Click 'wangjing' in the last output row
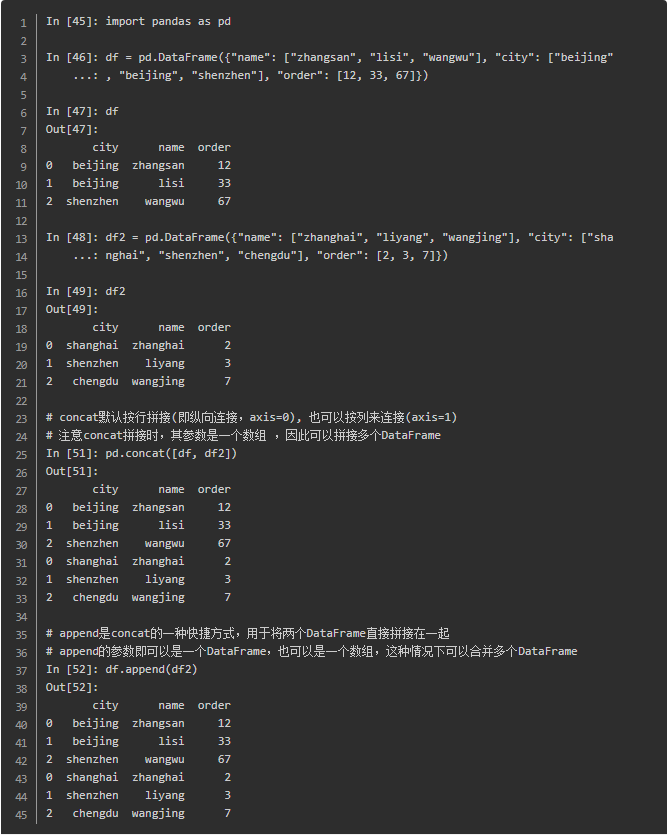This screenshot has height=835, width=669. [x=158, y=814]
